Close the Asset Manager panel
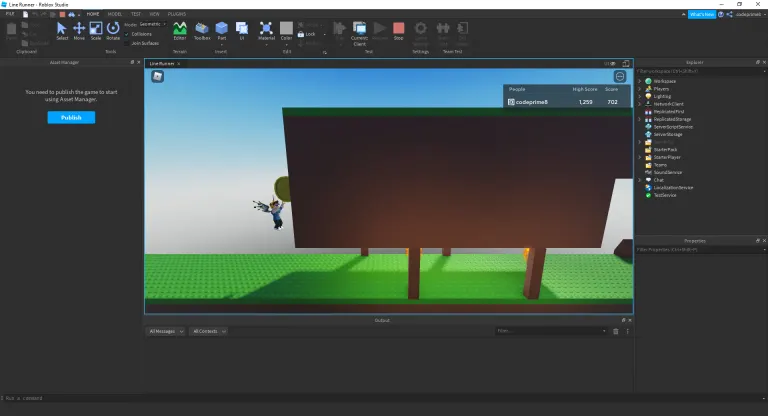Screen dimensions: 768x416 coord(139,62)
